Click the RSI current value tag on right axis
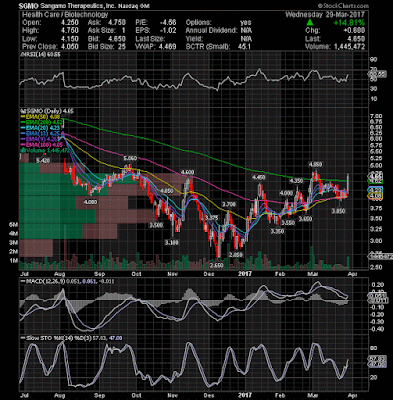The image size is (393, 400). click(x=377, y=74)
